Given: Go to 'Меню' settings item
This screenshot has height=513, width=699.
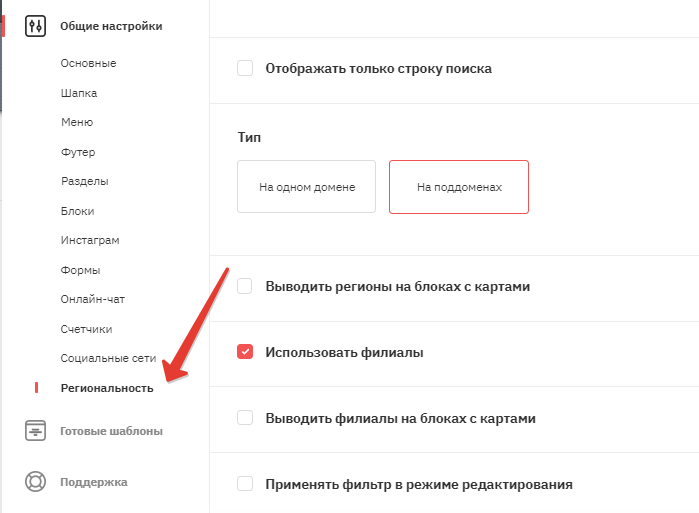Looking at the screenshot, I should click(77, 122).
